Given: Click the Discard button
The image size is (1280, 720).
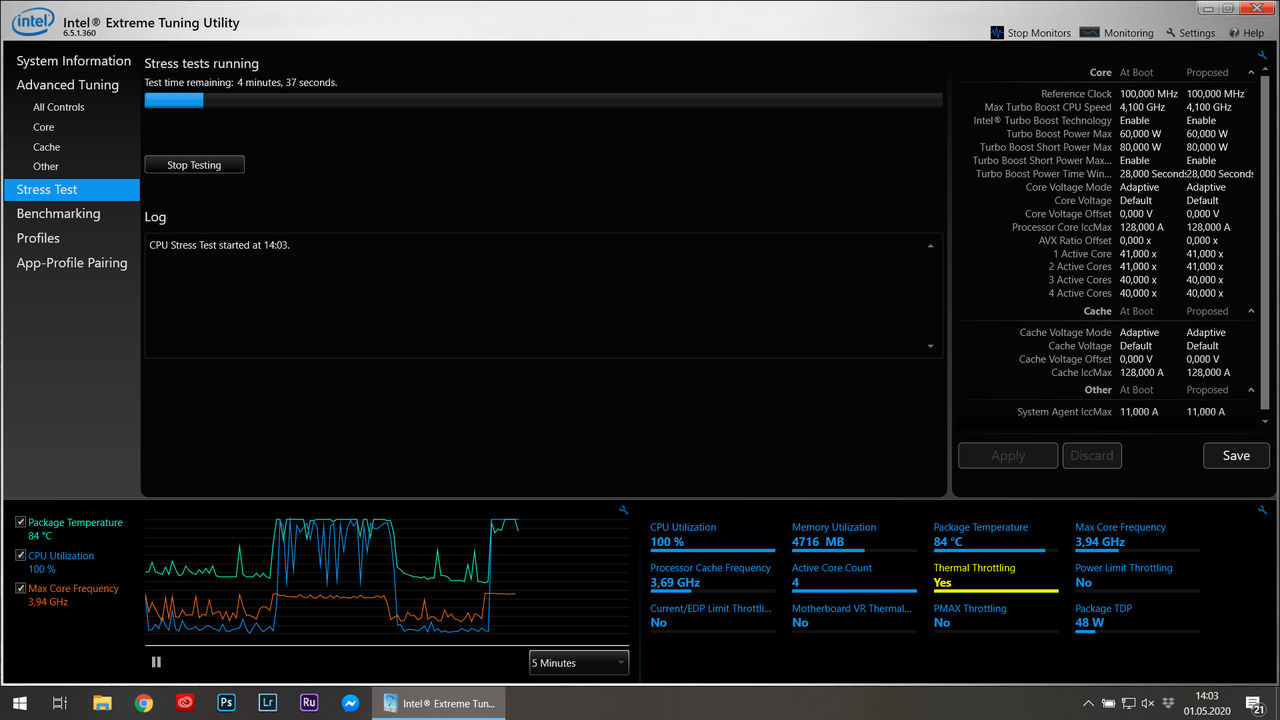Looking at the screenshot, I should coord(1092,456).
